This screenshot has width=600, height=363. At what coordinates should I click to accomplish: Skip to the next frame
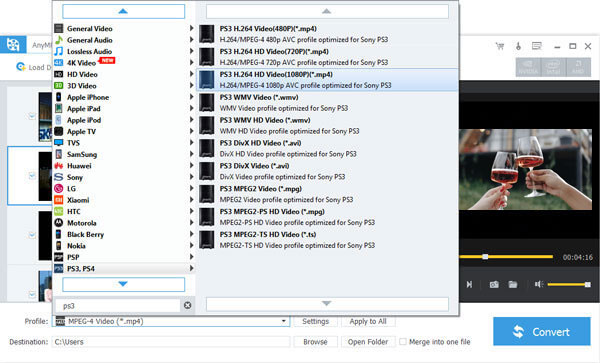point(469,284)
